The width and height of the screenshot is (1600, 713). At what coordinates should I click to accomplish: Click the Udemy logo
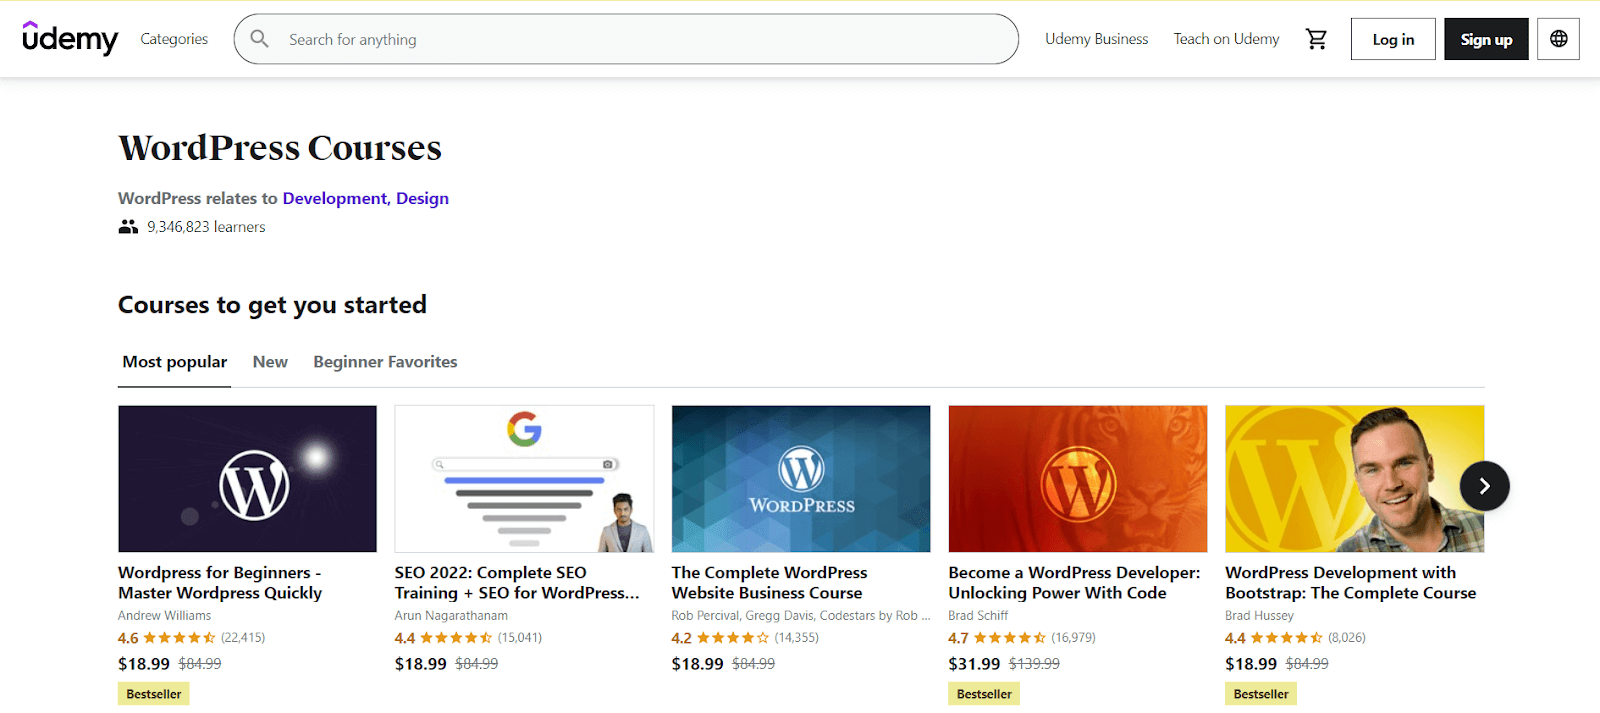pos(70,39)
